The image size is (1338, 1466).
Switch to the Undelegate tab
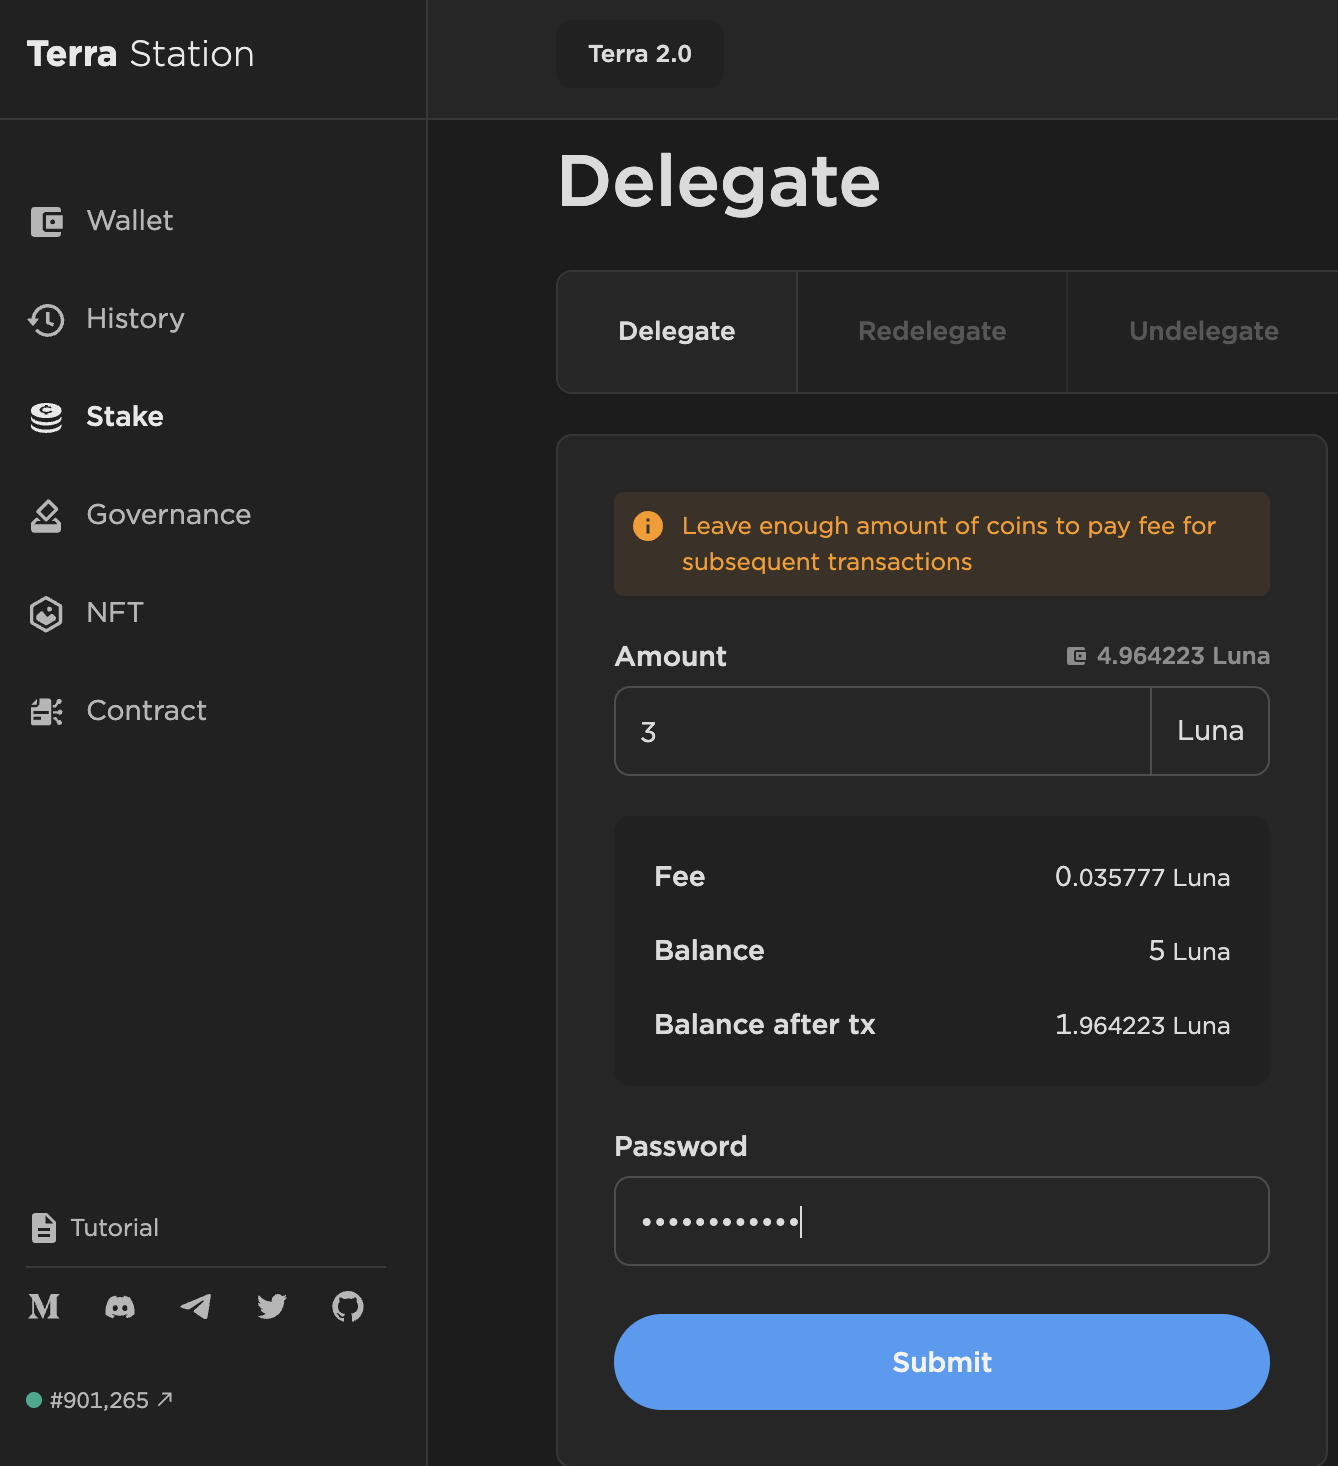[1203, 332]
